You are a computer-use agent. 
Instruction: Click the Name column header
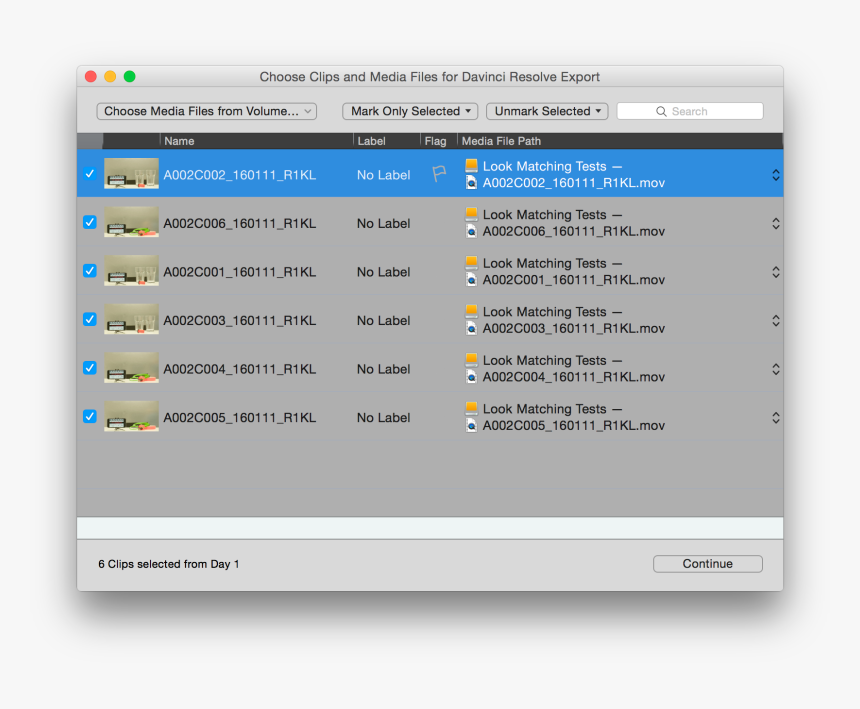(x=179, y=141)
